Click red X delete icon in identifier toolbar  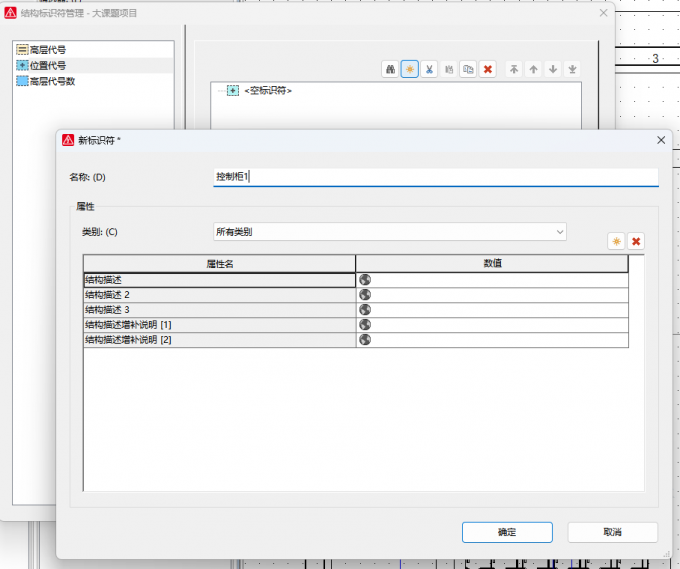[488, 69]
